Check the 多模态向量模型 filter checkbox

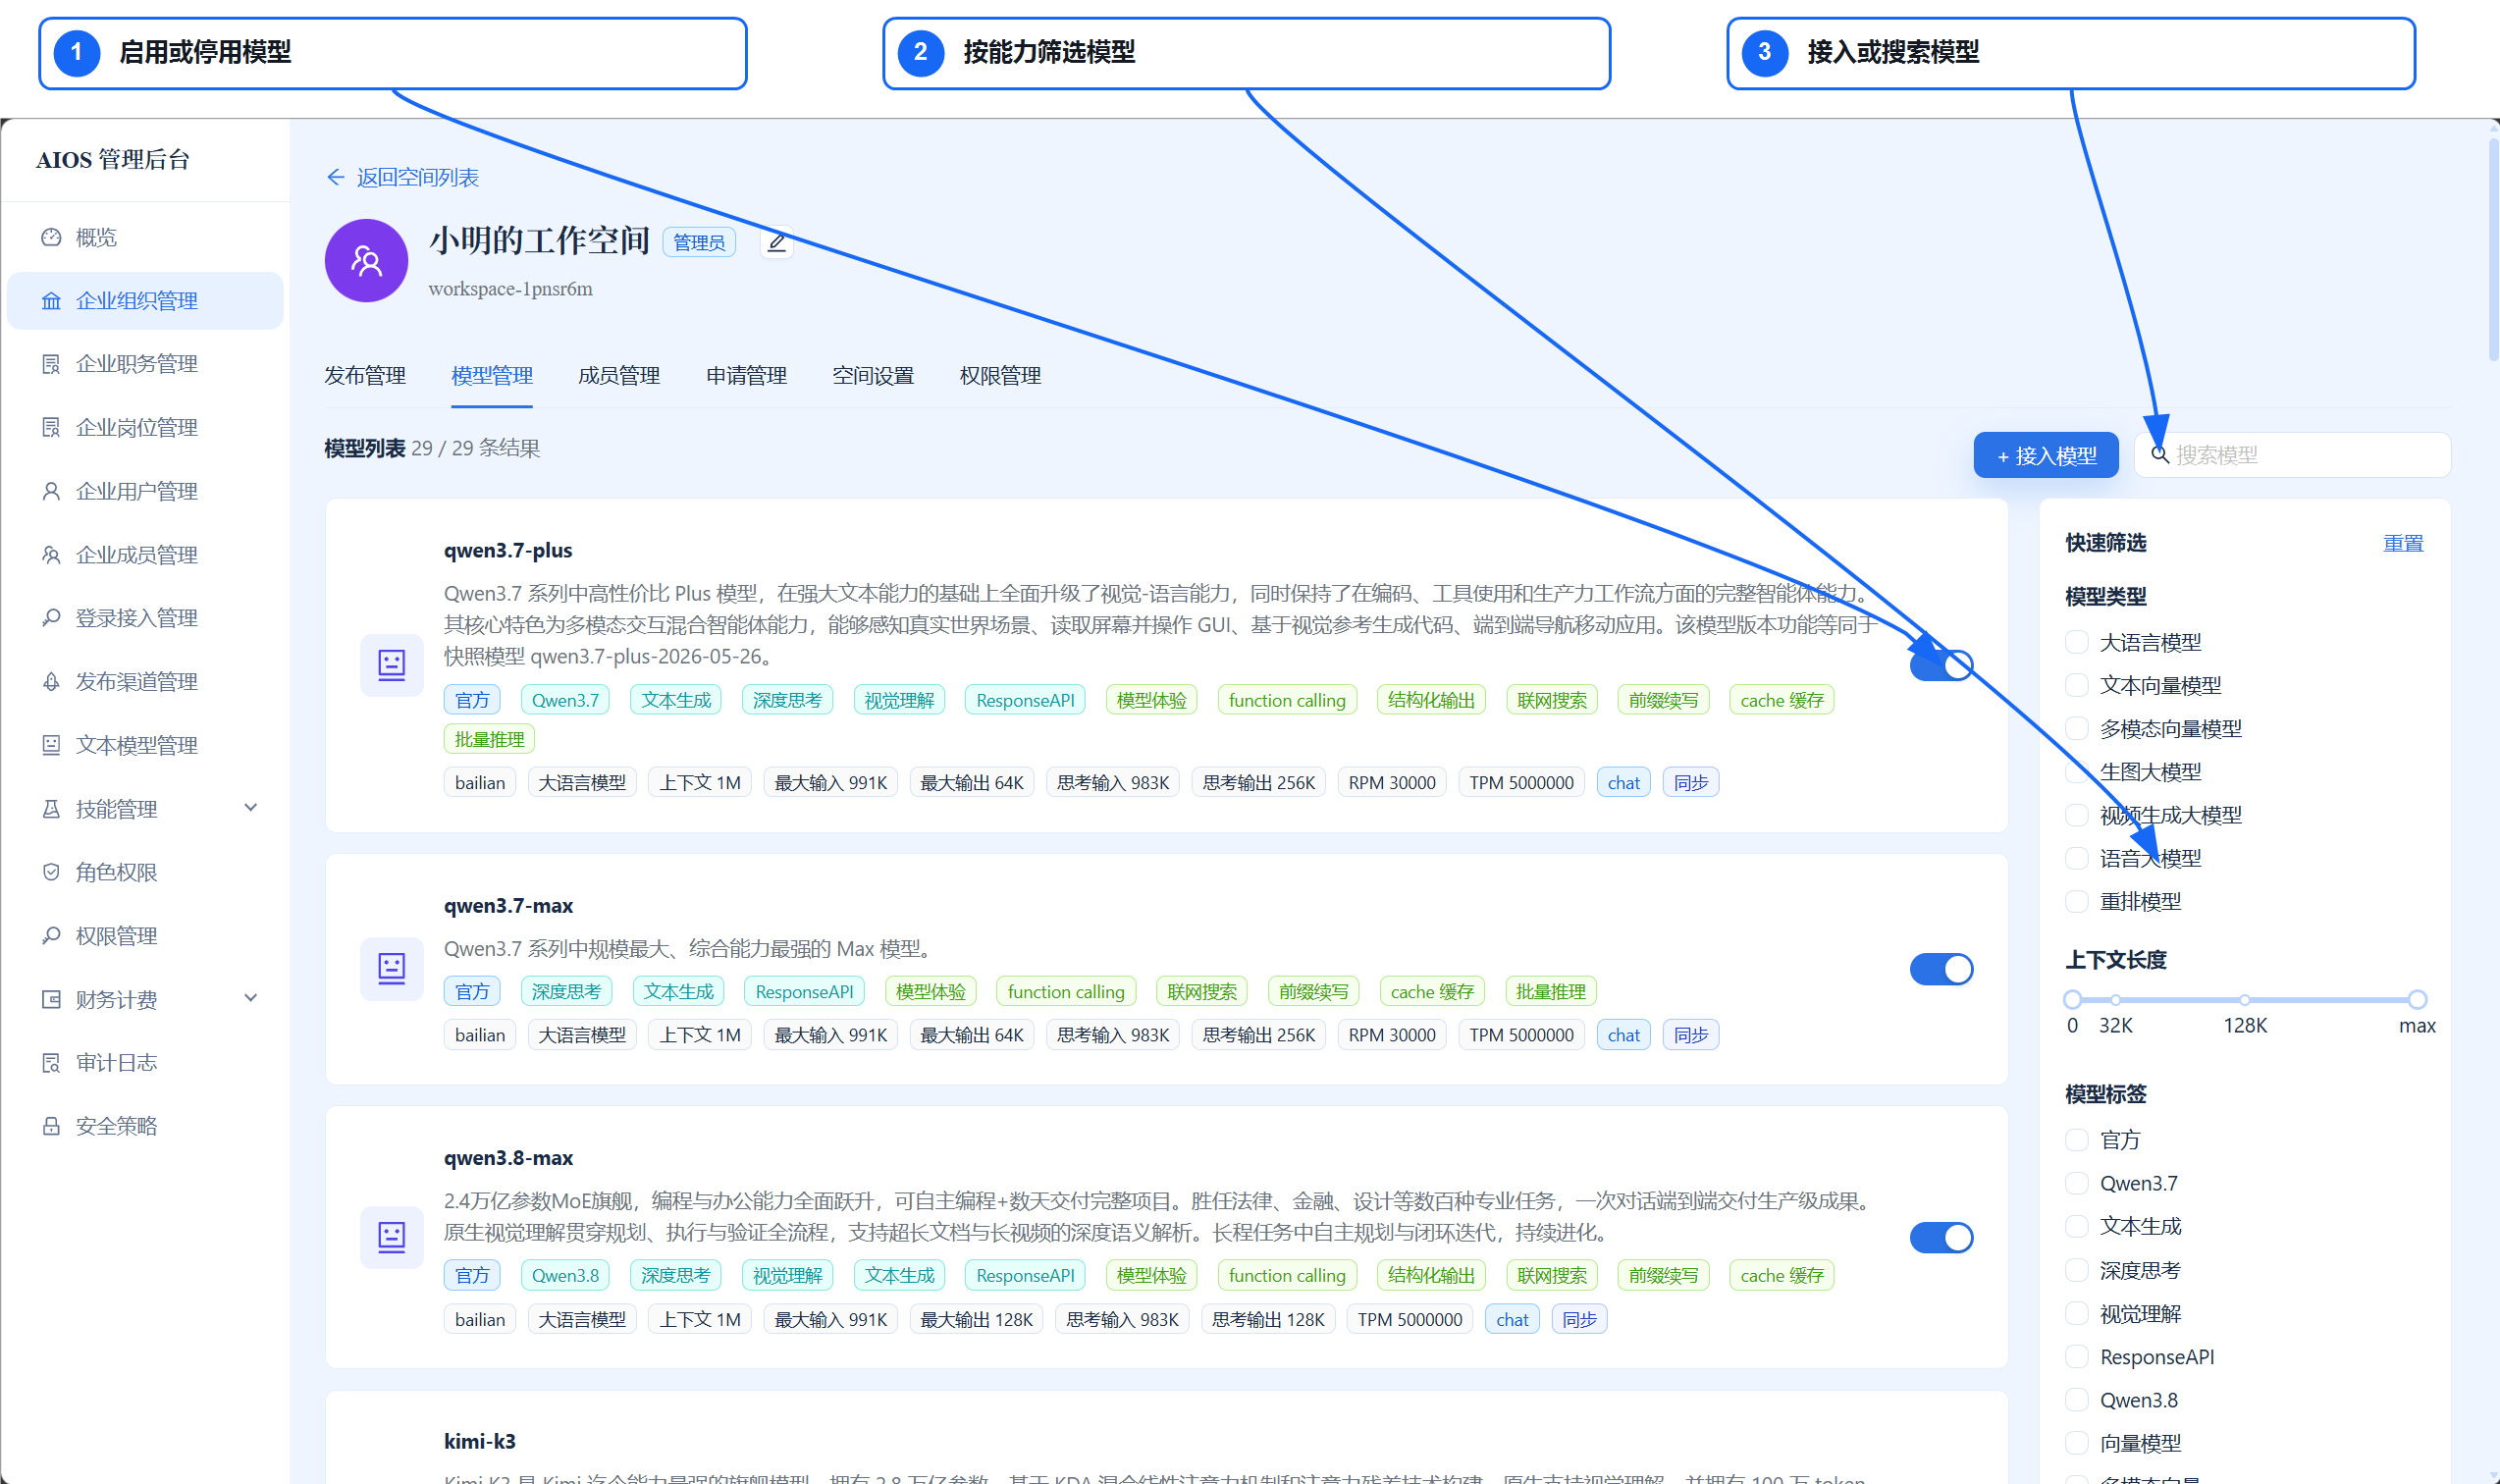(x=2077, y=729)
